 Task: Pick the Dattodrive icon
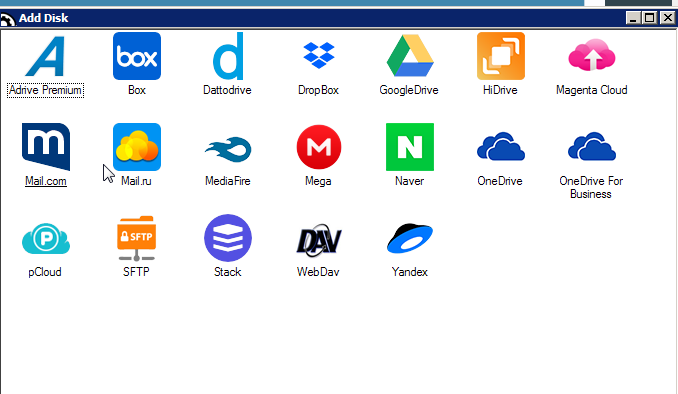click(228, 56)
